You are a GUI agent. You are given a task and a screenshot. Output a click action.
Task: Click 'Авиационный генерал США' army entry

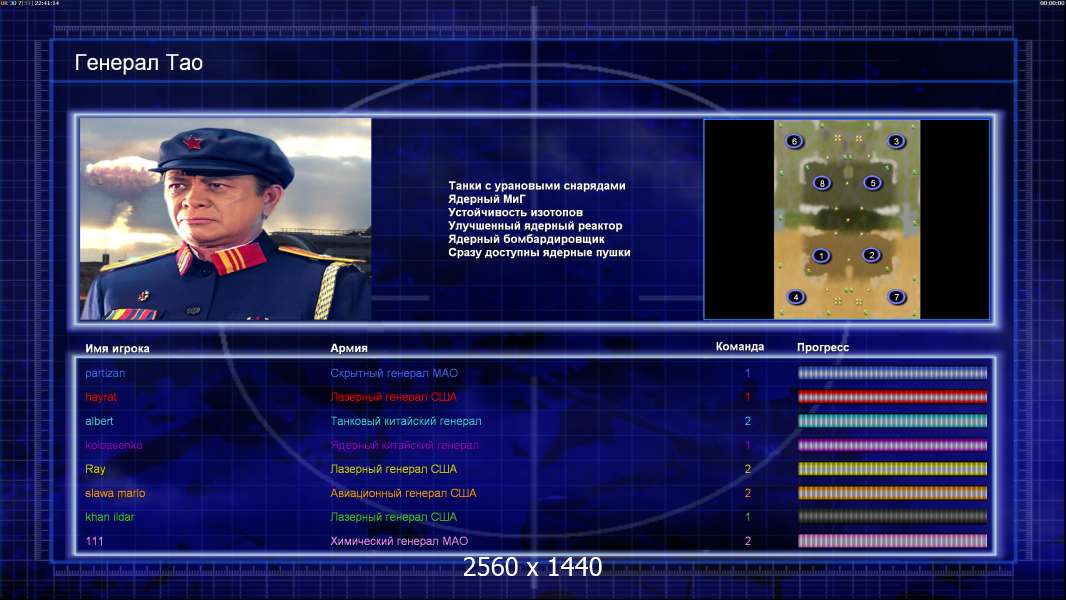403,493
